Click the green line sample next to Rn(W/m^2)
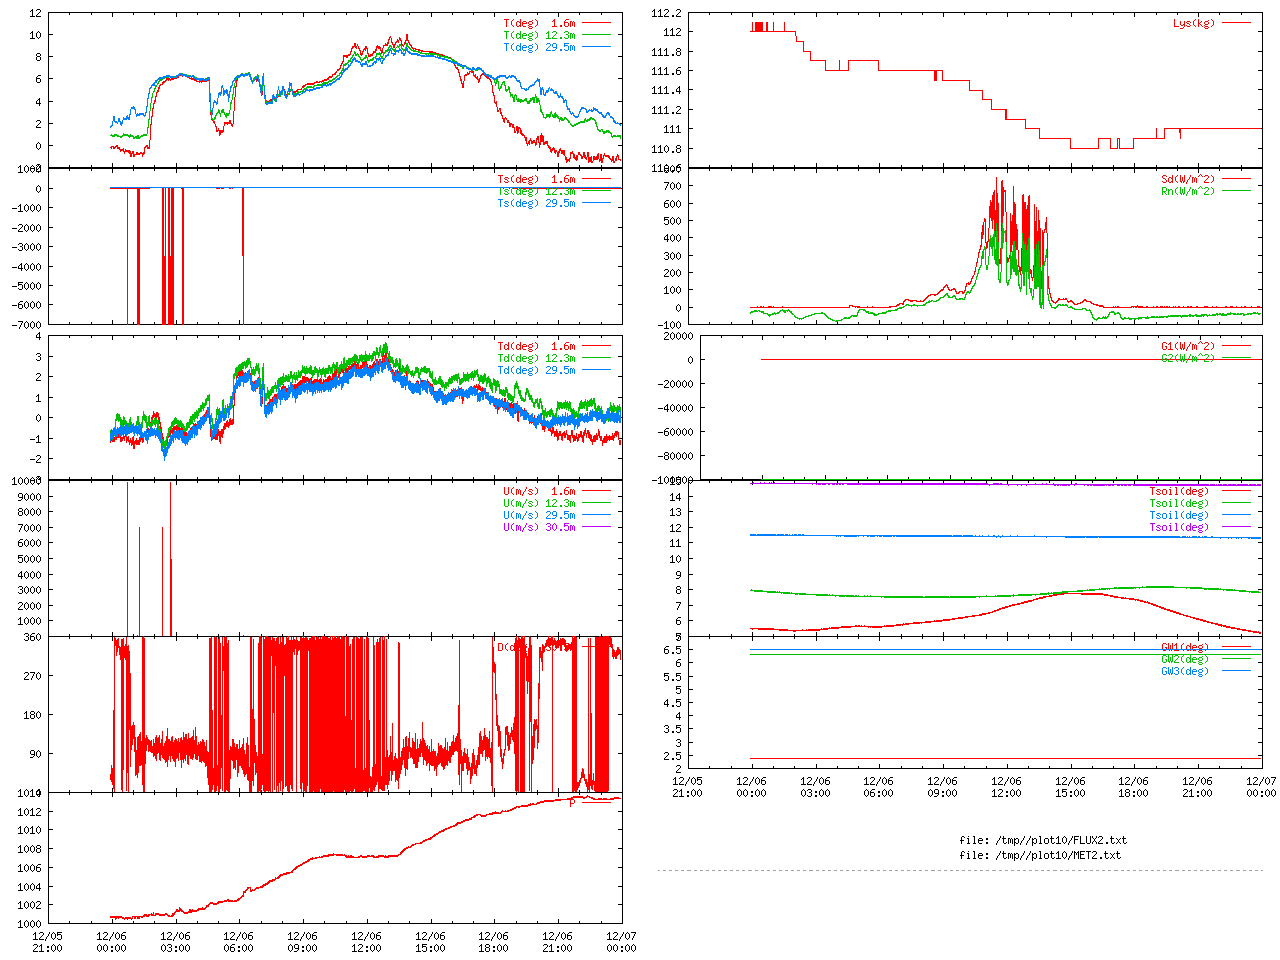Screen dimensions: 1280x960 tap(1236, 191)
